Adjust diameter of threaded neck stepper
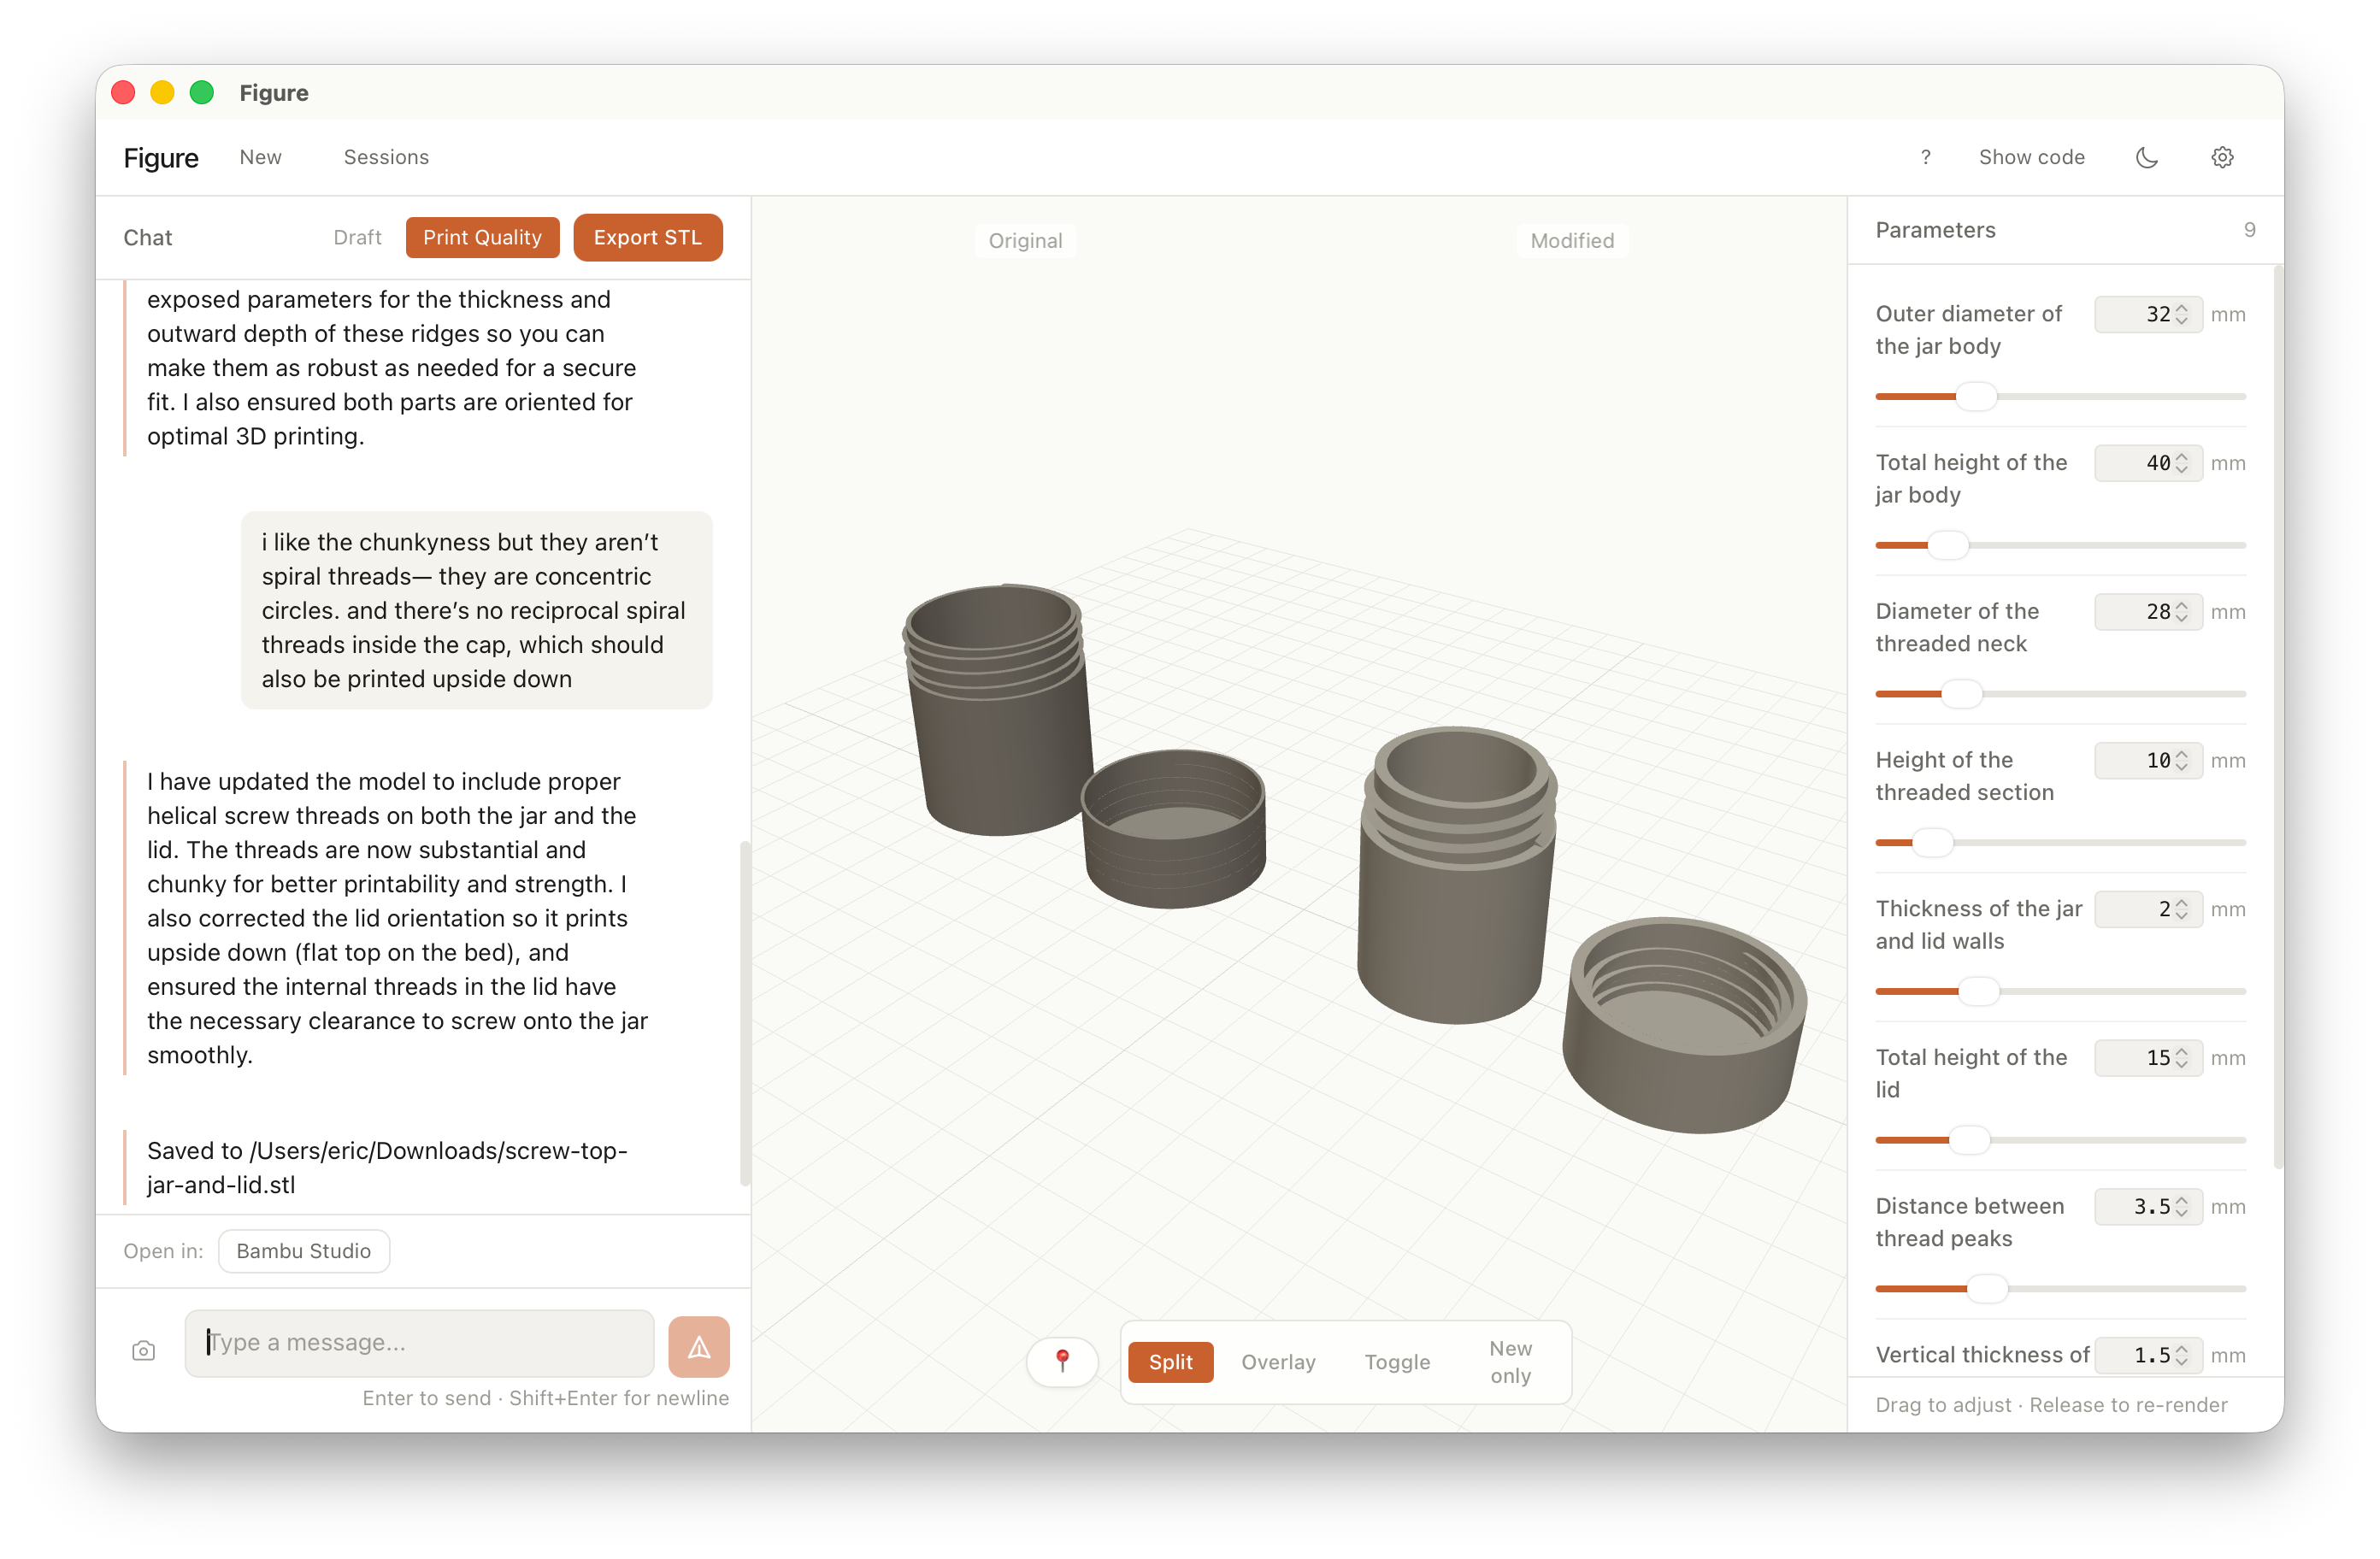This screenshot has height=1559, width=2380. (x=2182, y=611)
